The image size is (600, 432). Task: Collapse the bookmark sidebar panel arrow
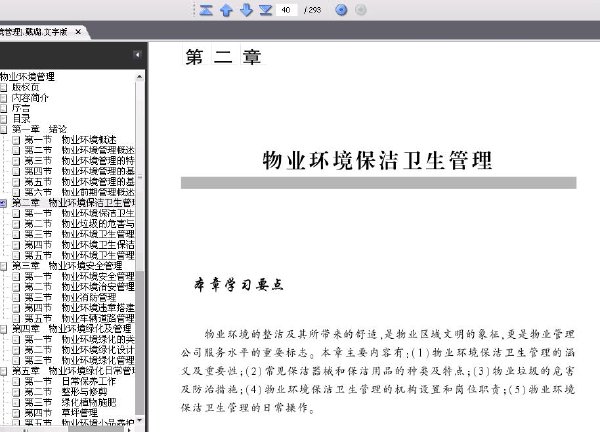(x=137, y=55)
